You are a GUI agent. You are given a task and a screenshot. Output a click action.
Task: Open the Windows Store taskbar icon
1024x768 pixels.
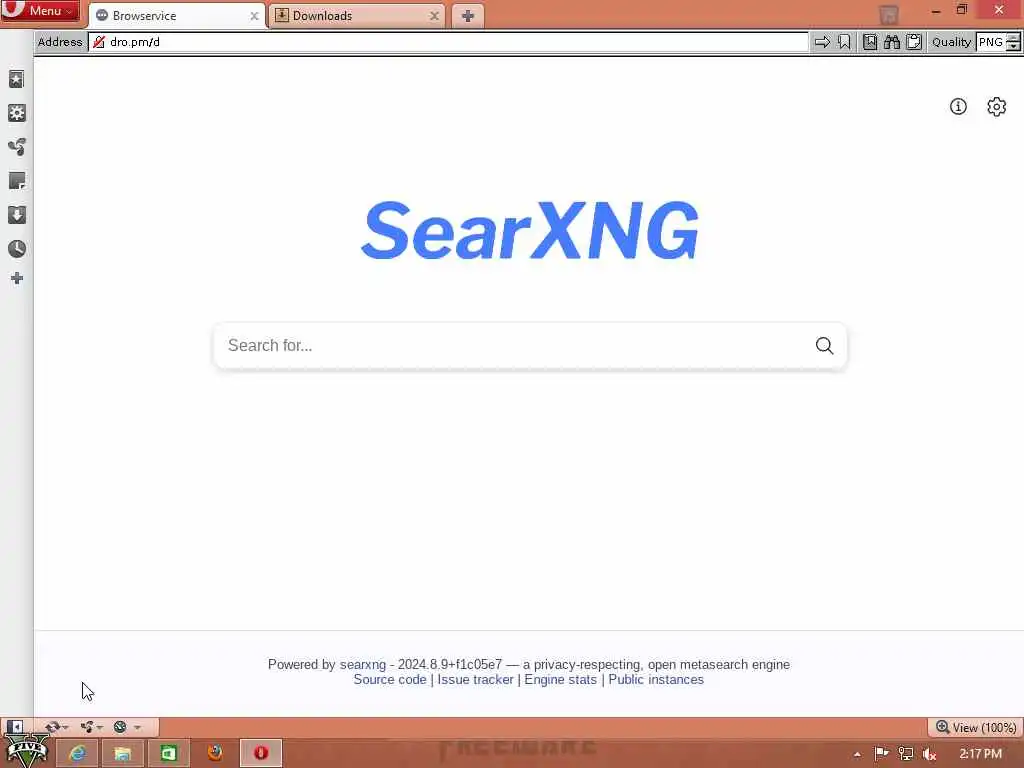click(168, 754)
